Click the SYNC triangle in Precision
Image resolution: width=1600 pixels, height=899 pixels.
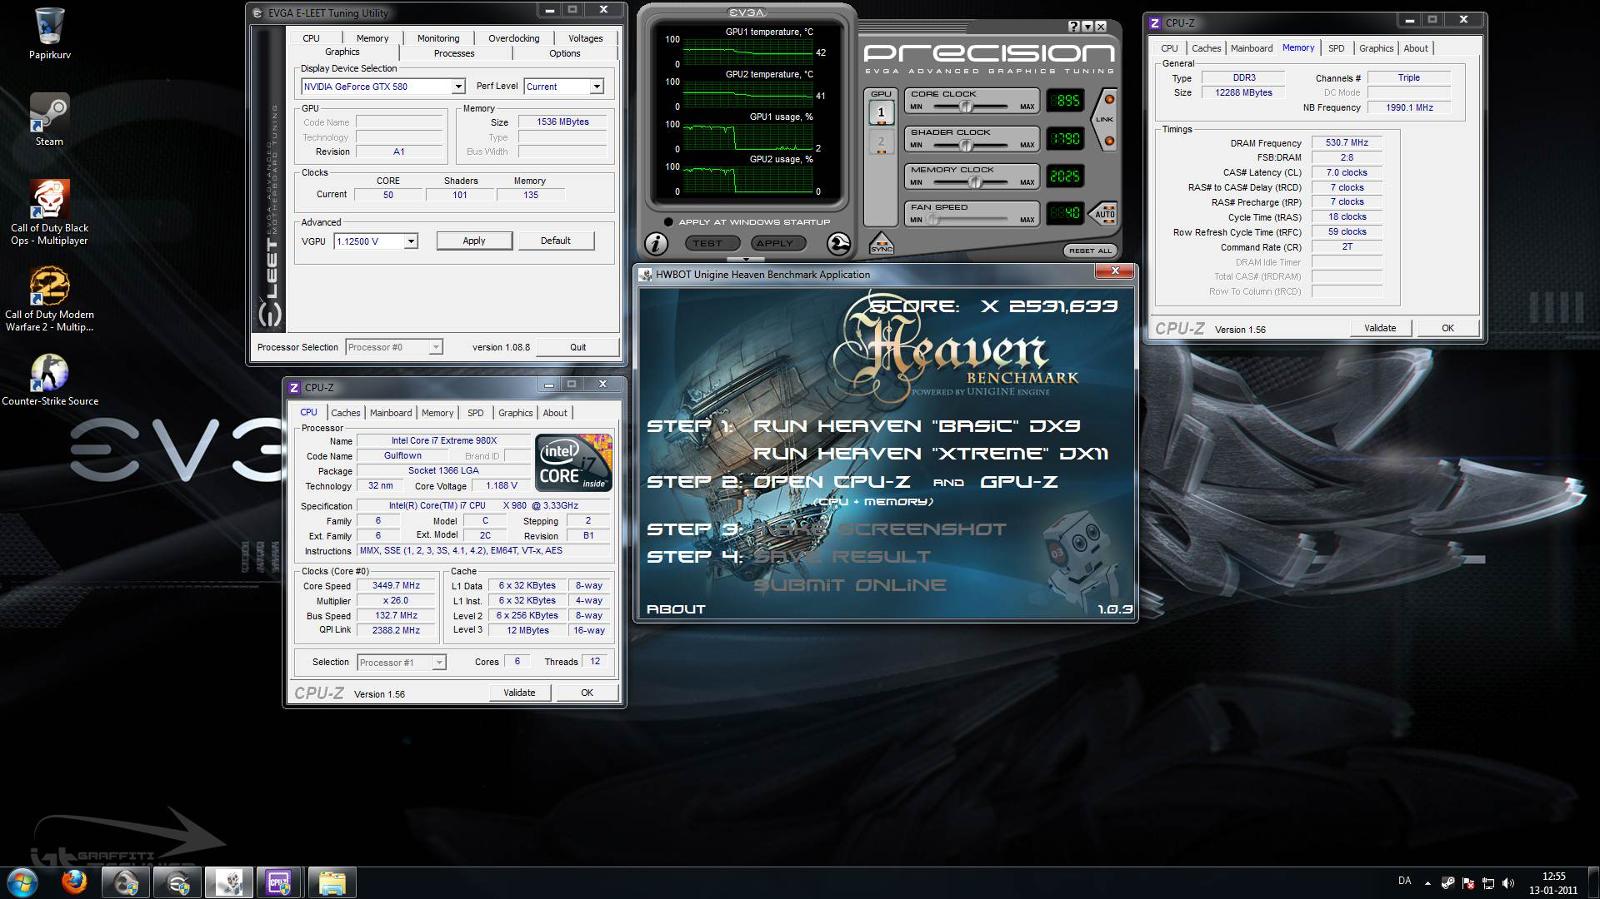[881, 243]
